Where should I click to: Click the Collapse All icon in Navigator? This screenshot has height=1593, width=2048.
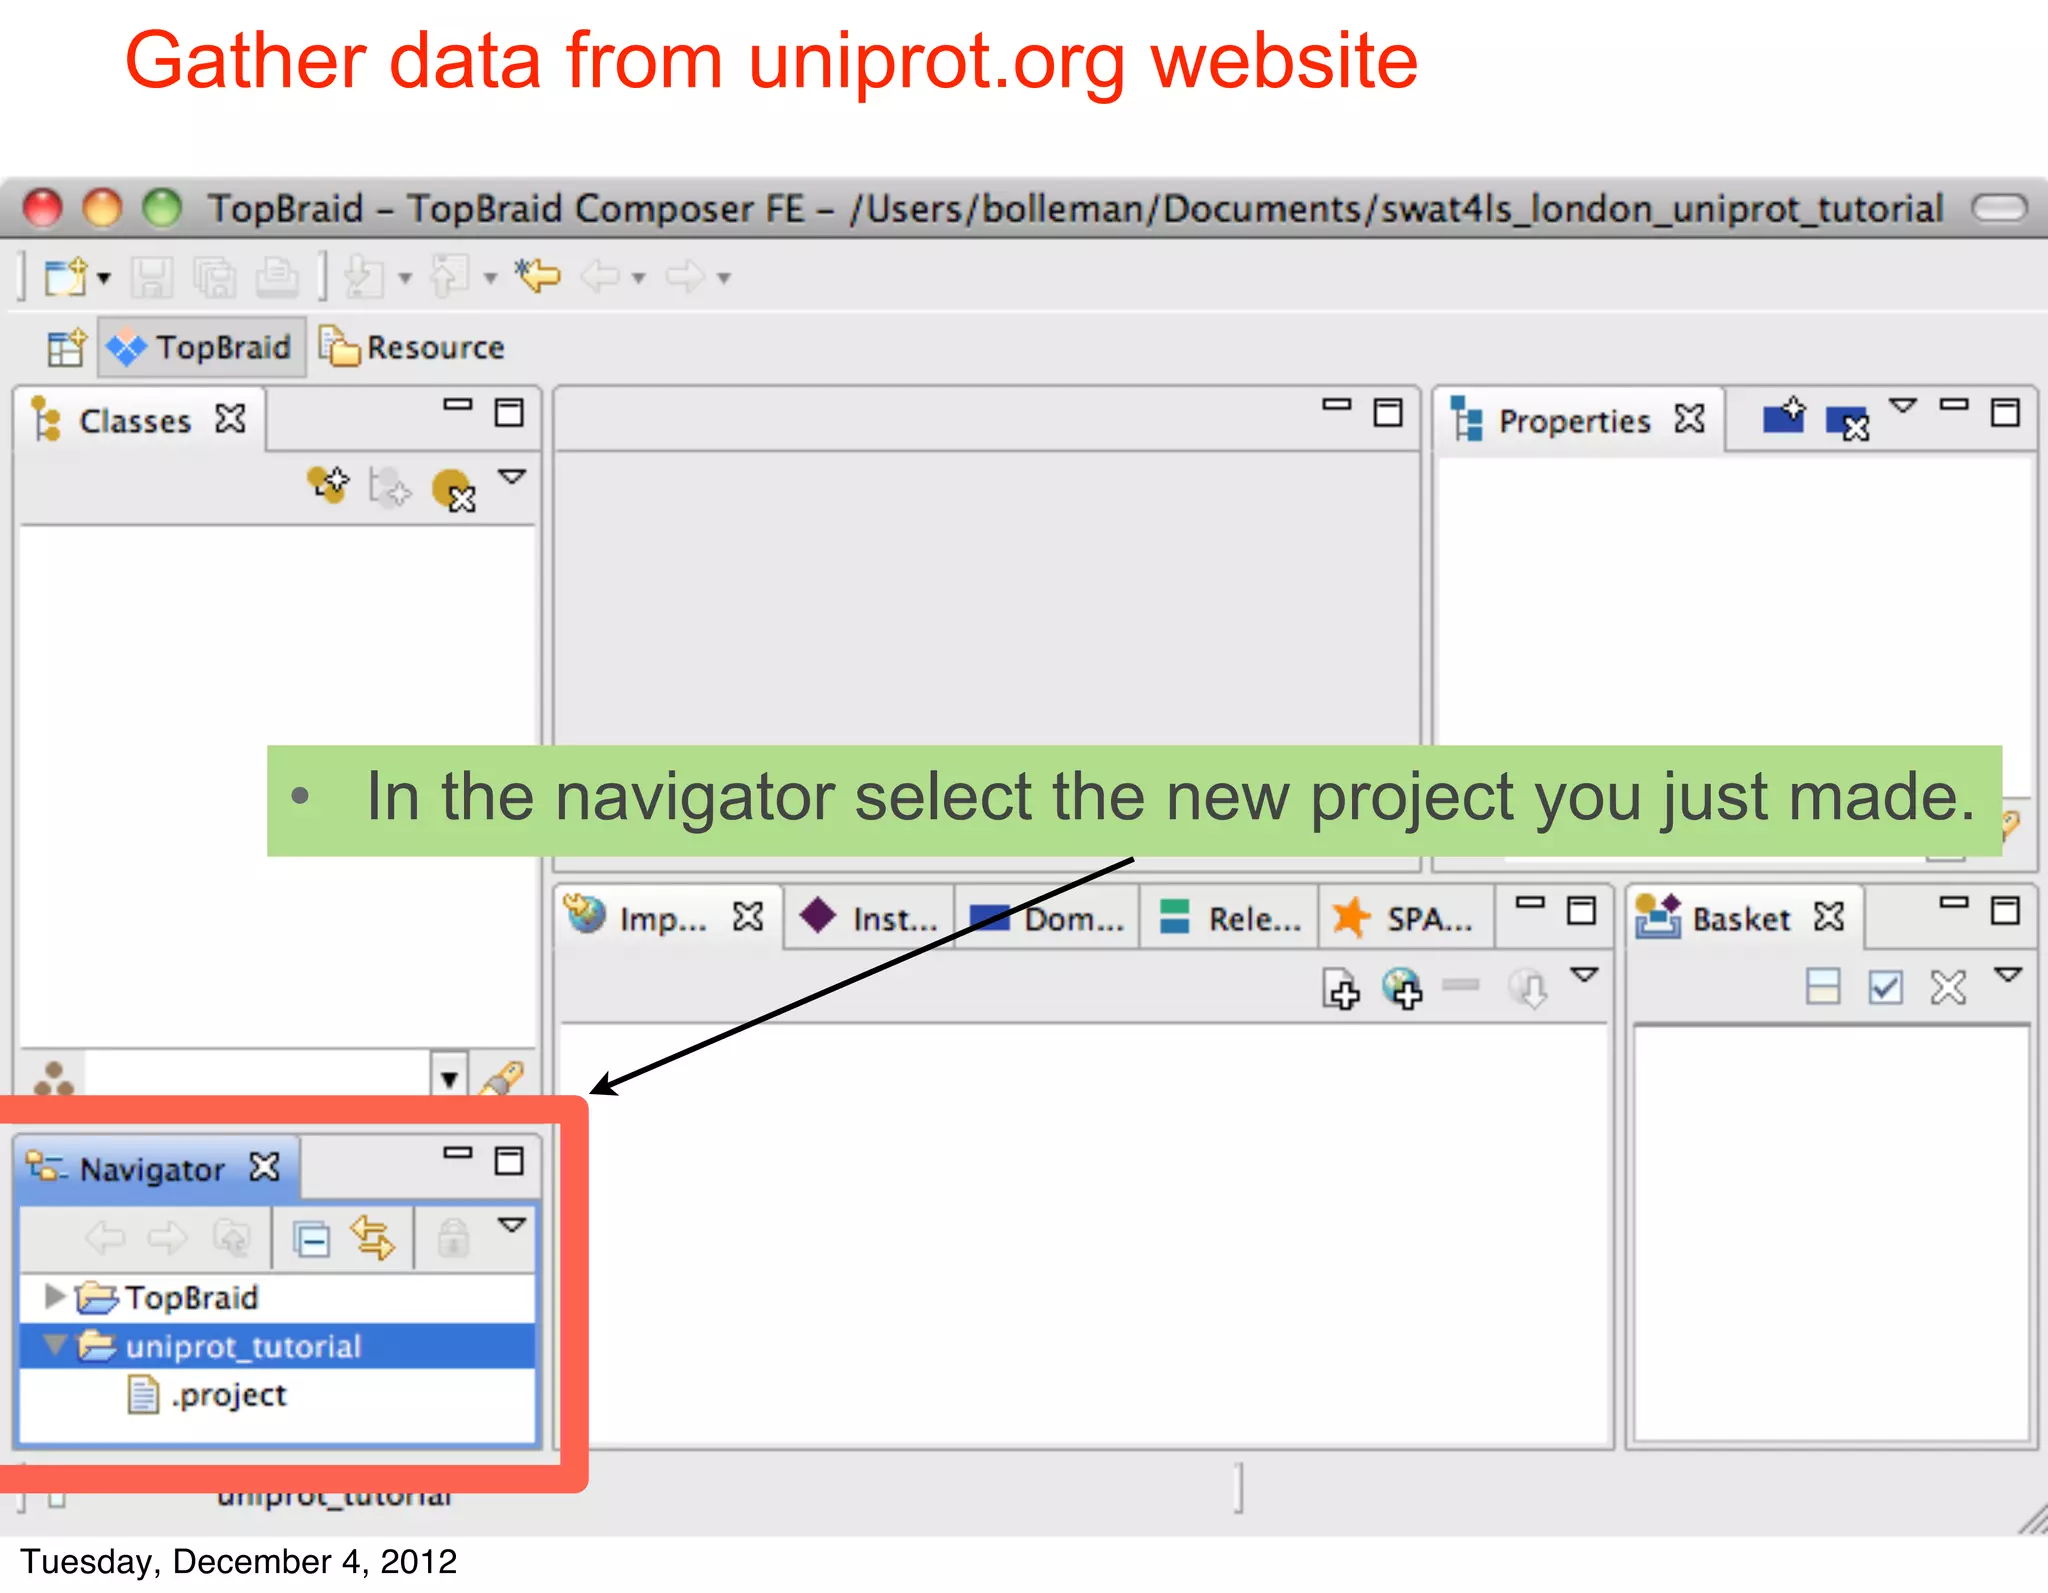coord(311,1240)
